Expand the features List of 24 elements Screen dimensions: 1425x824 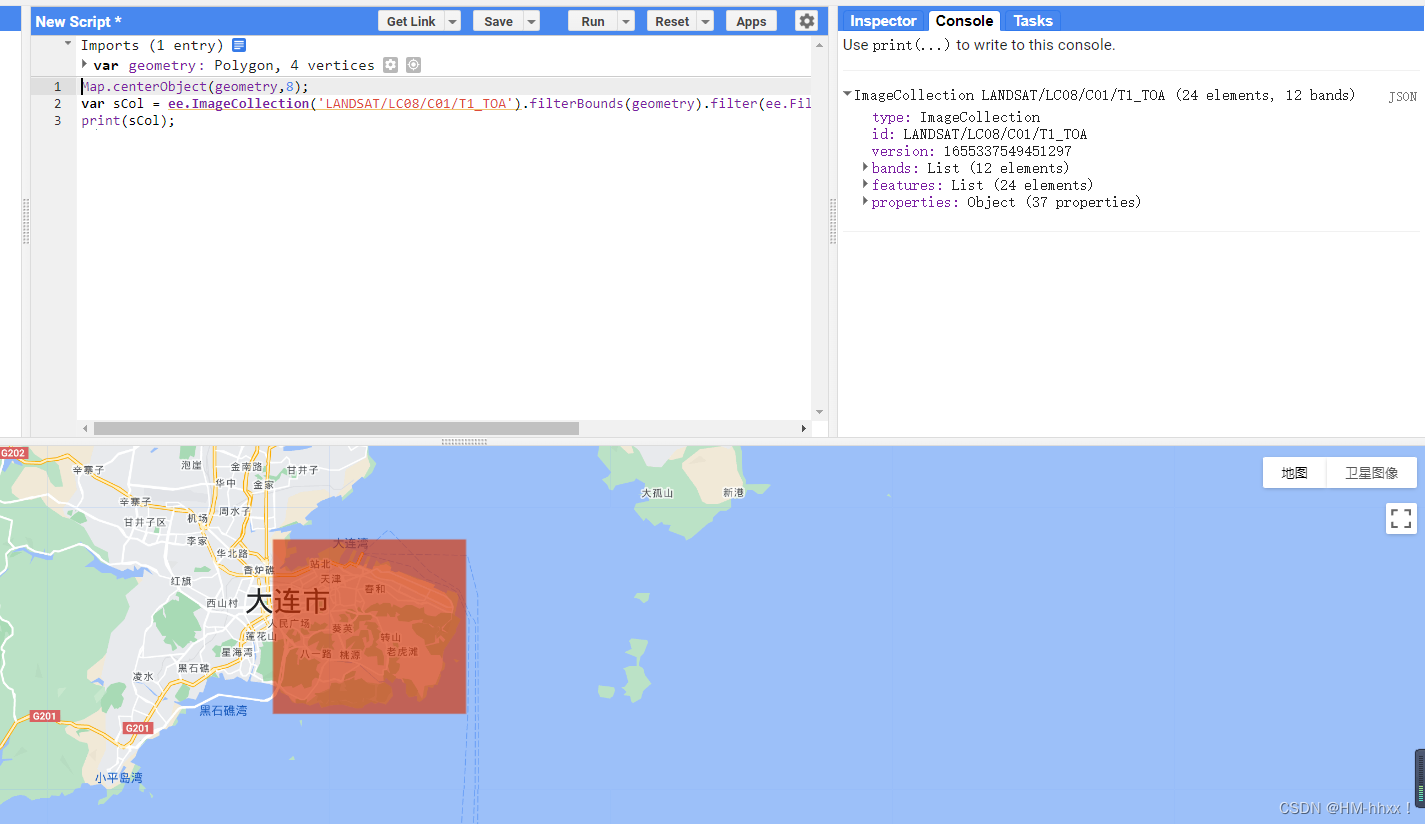[865, 184]
